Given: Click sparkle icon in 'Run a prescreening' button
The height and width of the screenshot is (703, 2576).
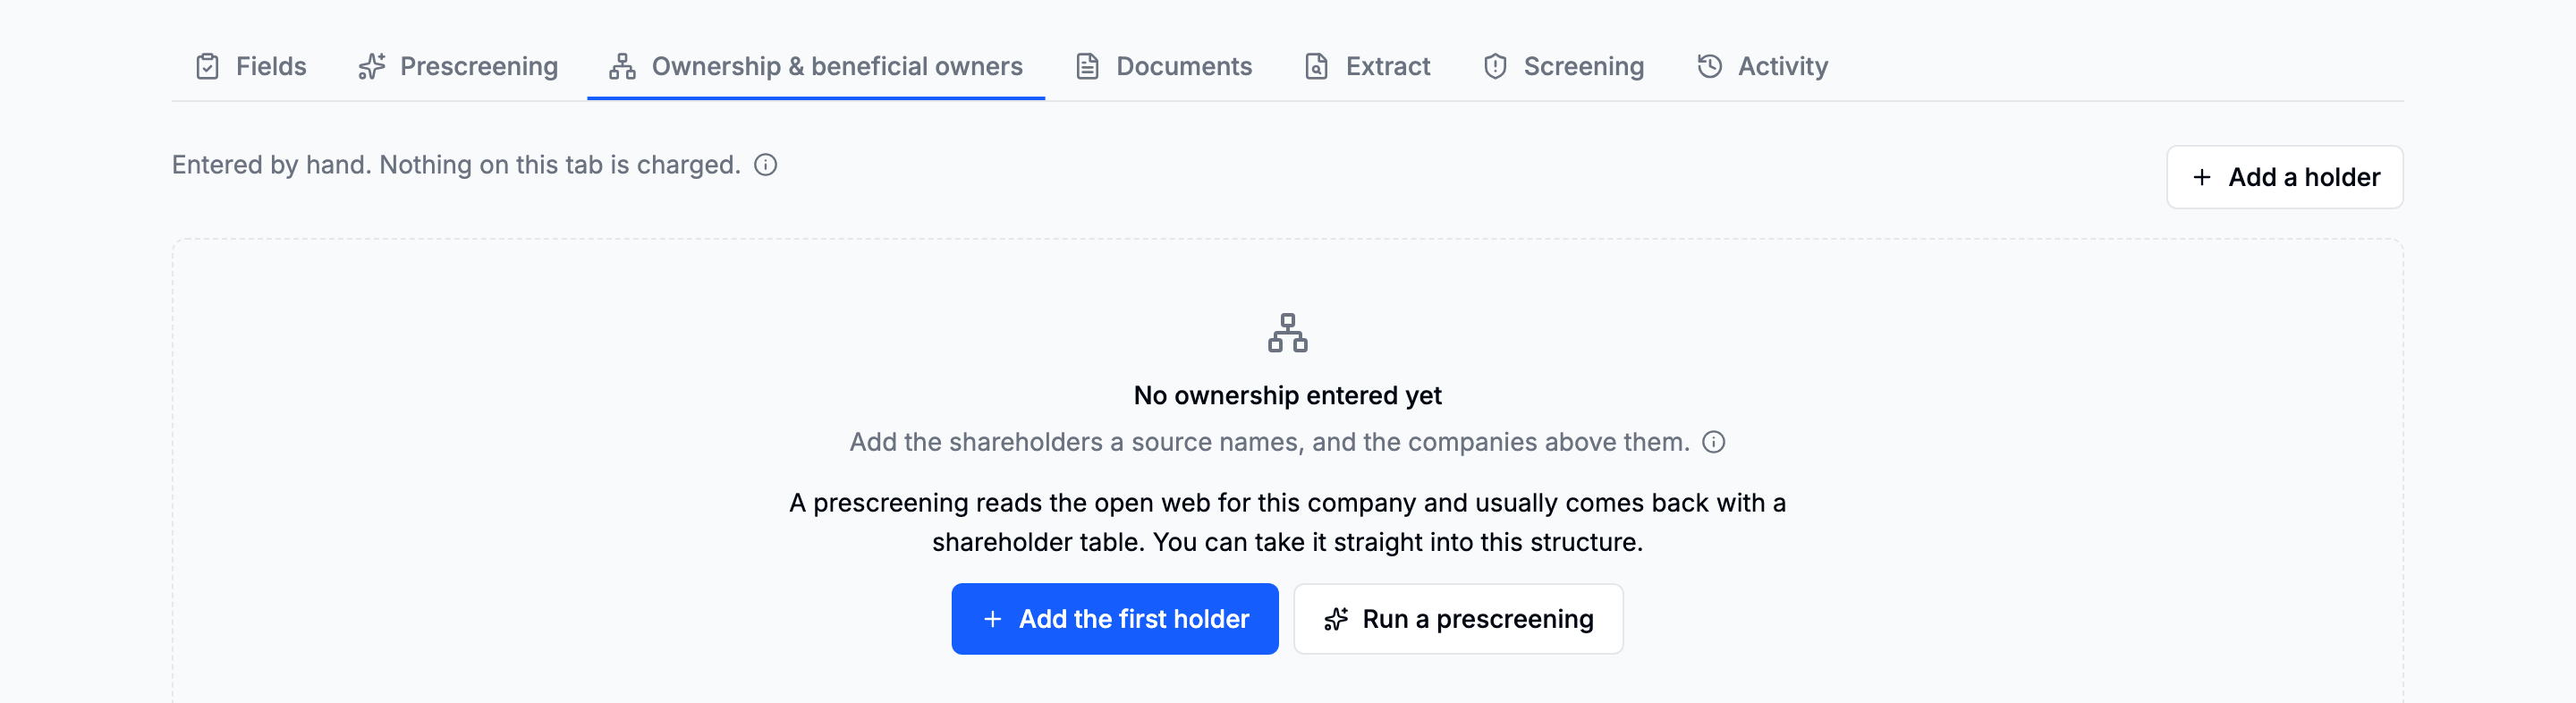Looking at the screenshot, I should tap(1335, 619).
